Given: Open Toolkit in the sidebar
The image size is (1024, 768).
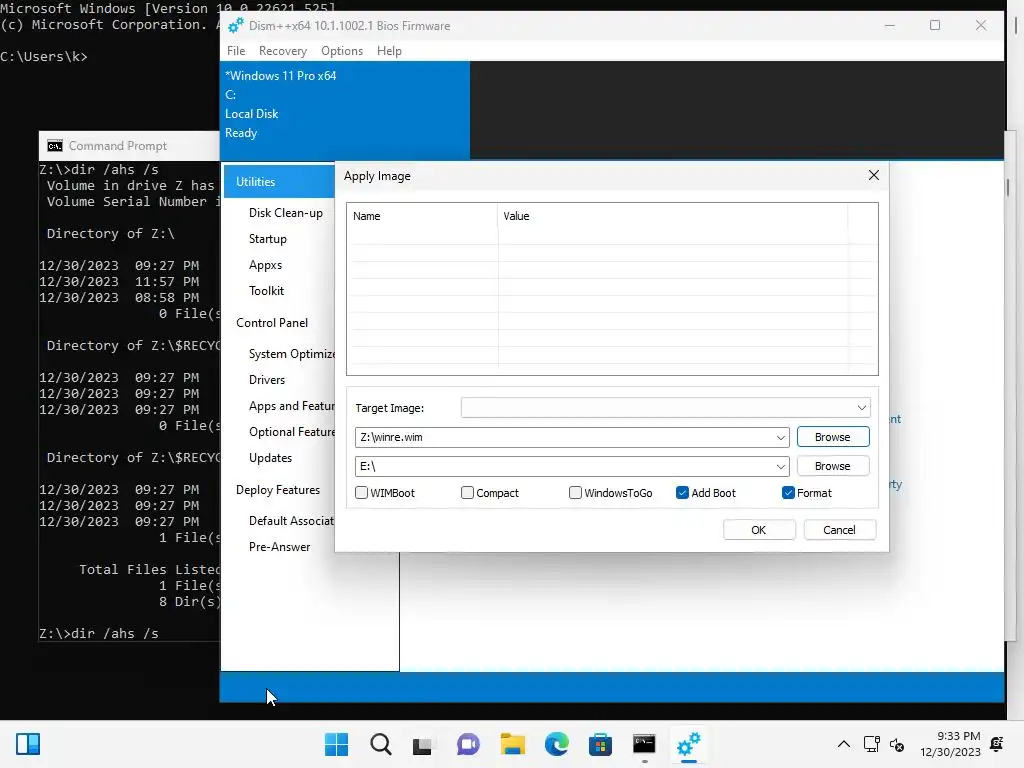Looking at the screenshot, I should pyautogui.click(x=266, y=291).
